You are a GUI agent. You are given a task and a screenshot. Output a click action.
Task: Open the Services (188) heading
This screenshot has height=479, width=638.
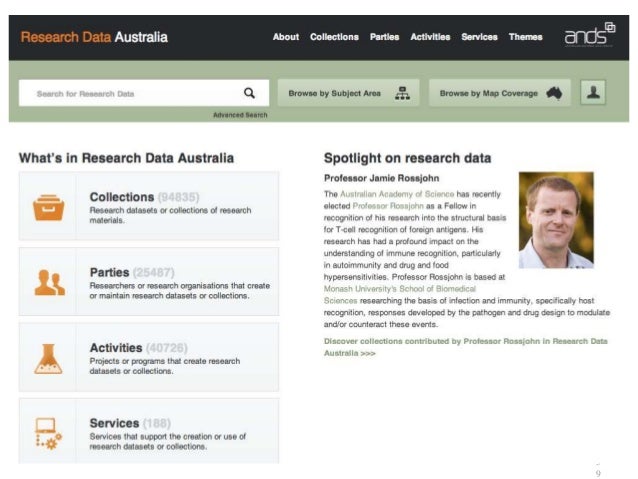[130, 423]
